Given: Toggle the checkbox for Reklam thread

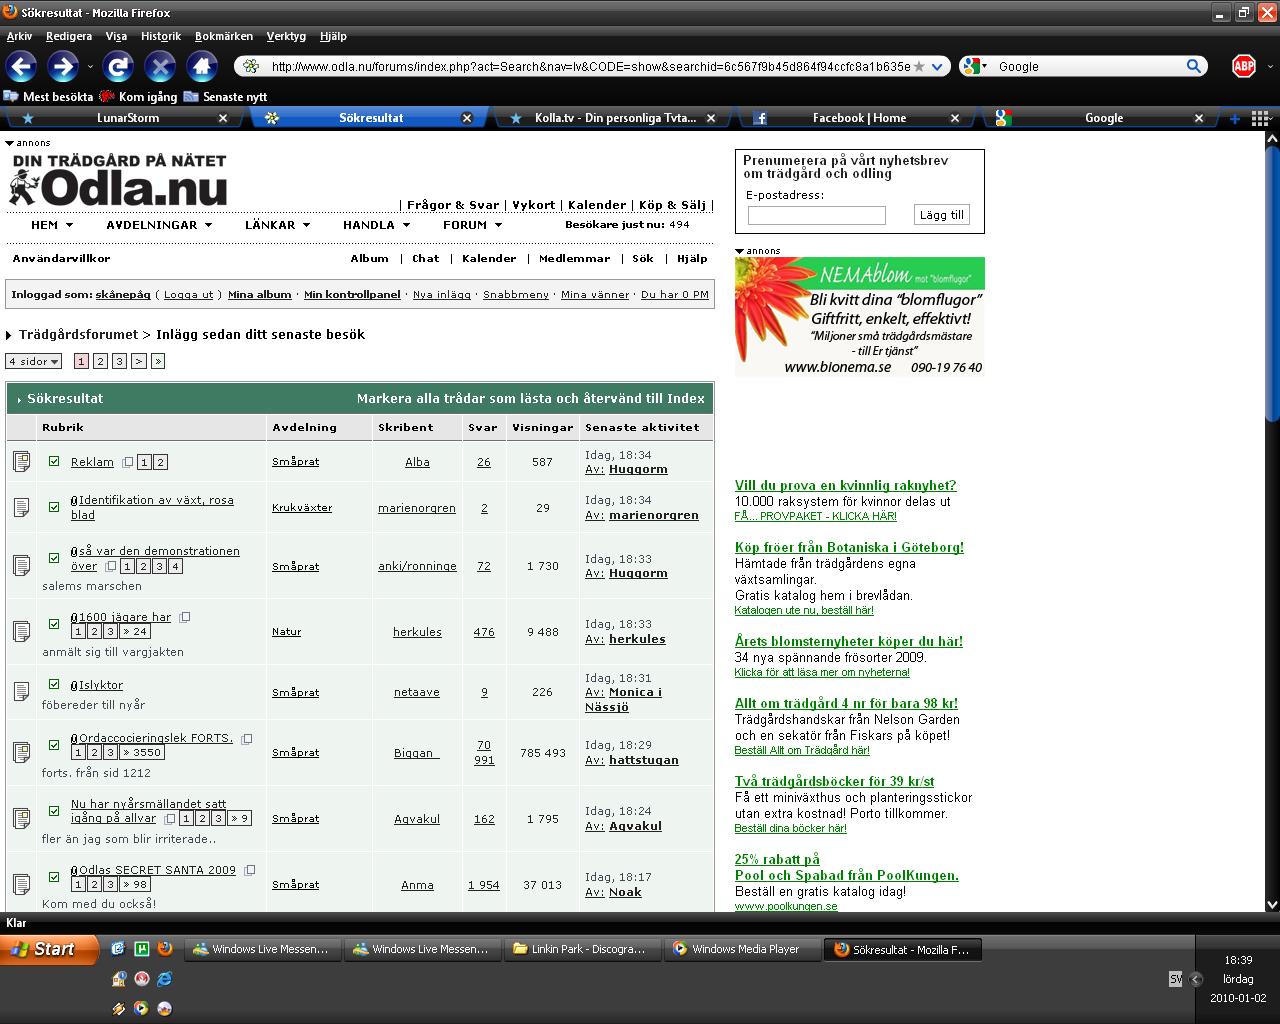Looking at the screenshot, I should (54, 461).
